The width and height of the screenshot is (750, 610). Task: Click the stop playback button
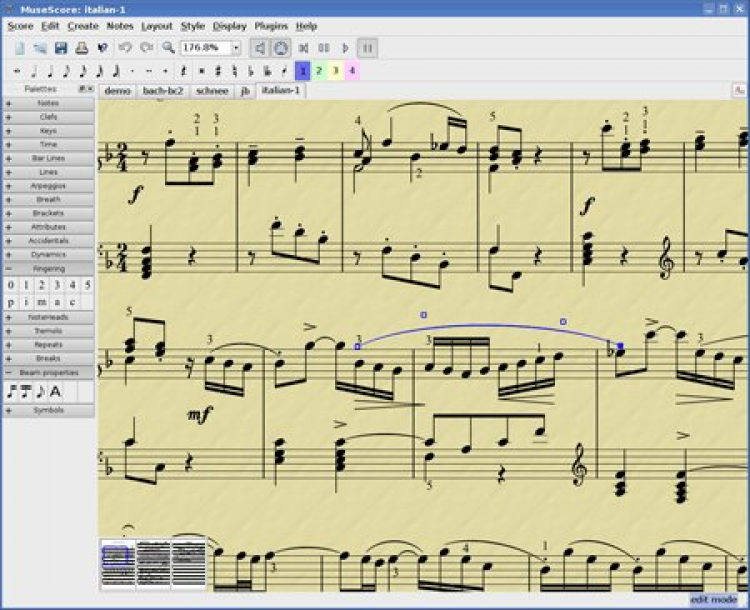pos(324,48)
